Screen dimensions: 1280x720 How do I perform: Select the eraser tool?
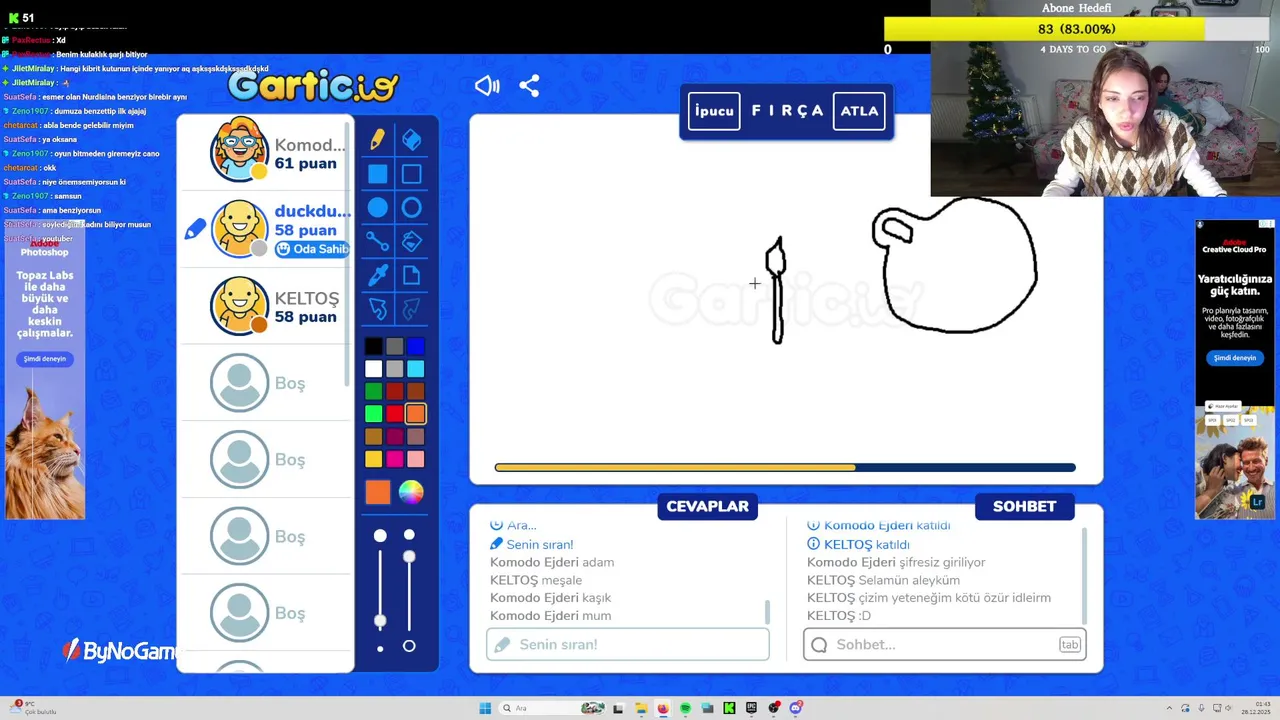[x=411, y=140]
